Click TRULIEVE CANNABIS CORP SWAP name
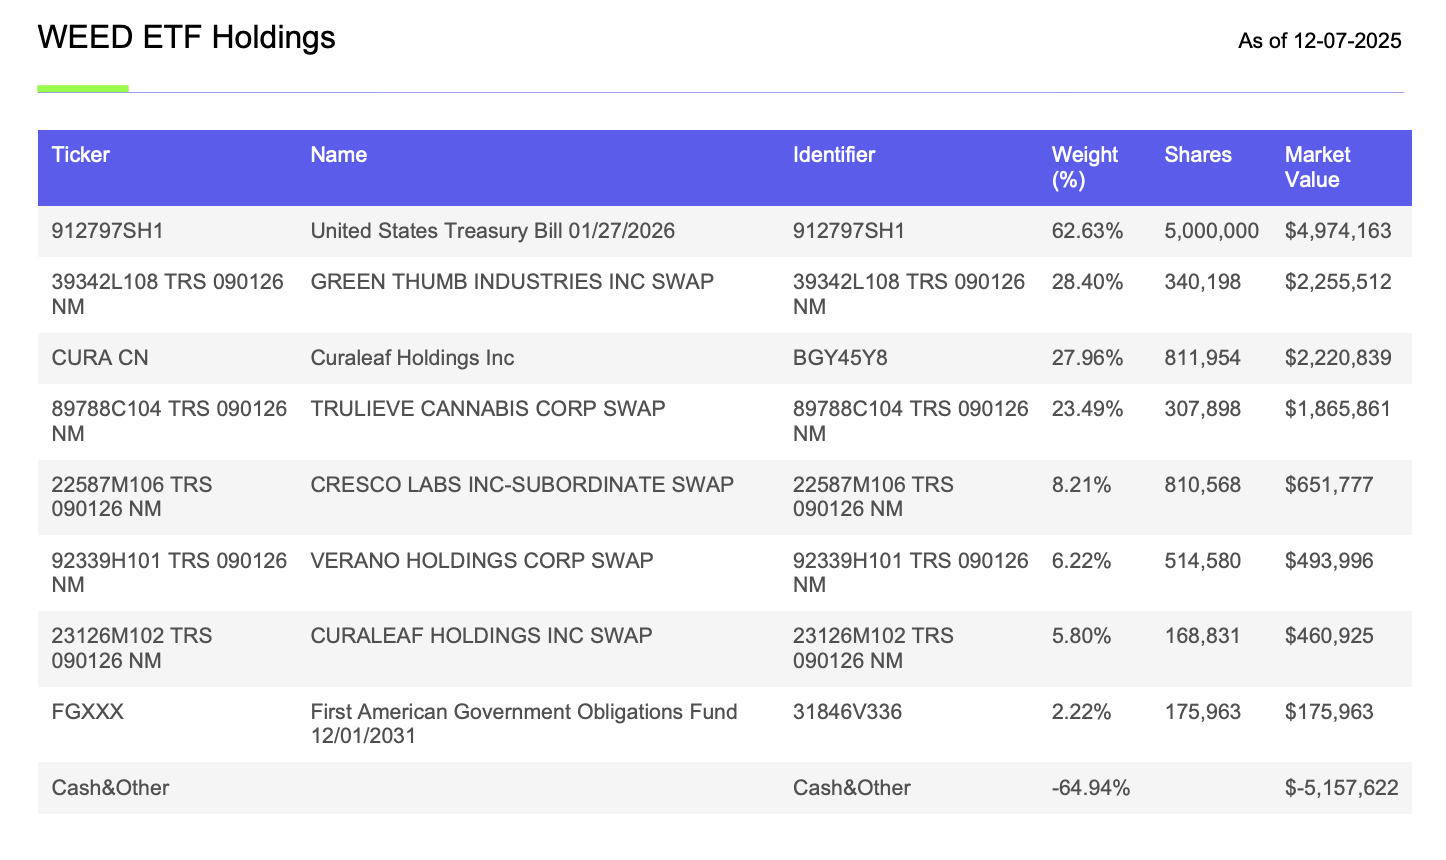This screenshot has width=1446, height=860. (488, 409)
